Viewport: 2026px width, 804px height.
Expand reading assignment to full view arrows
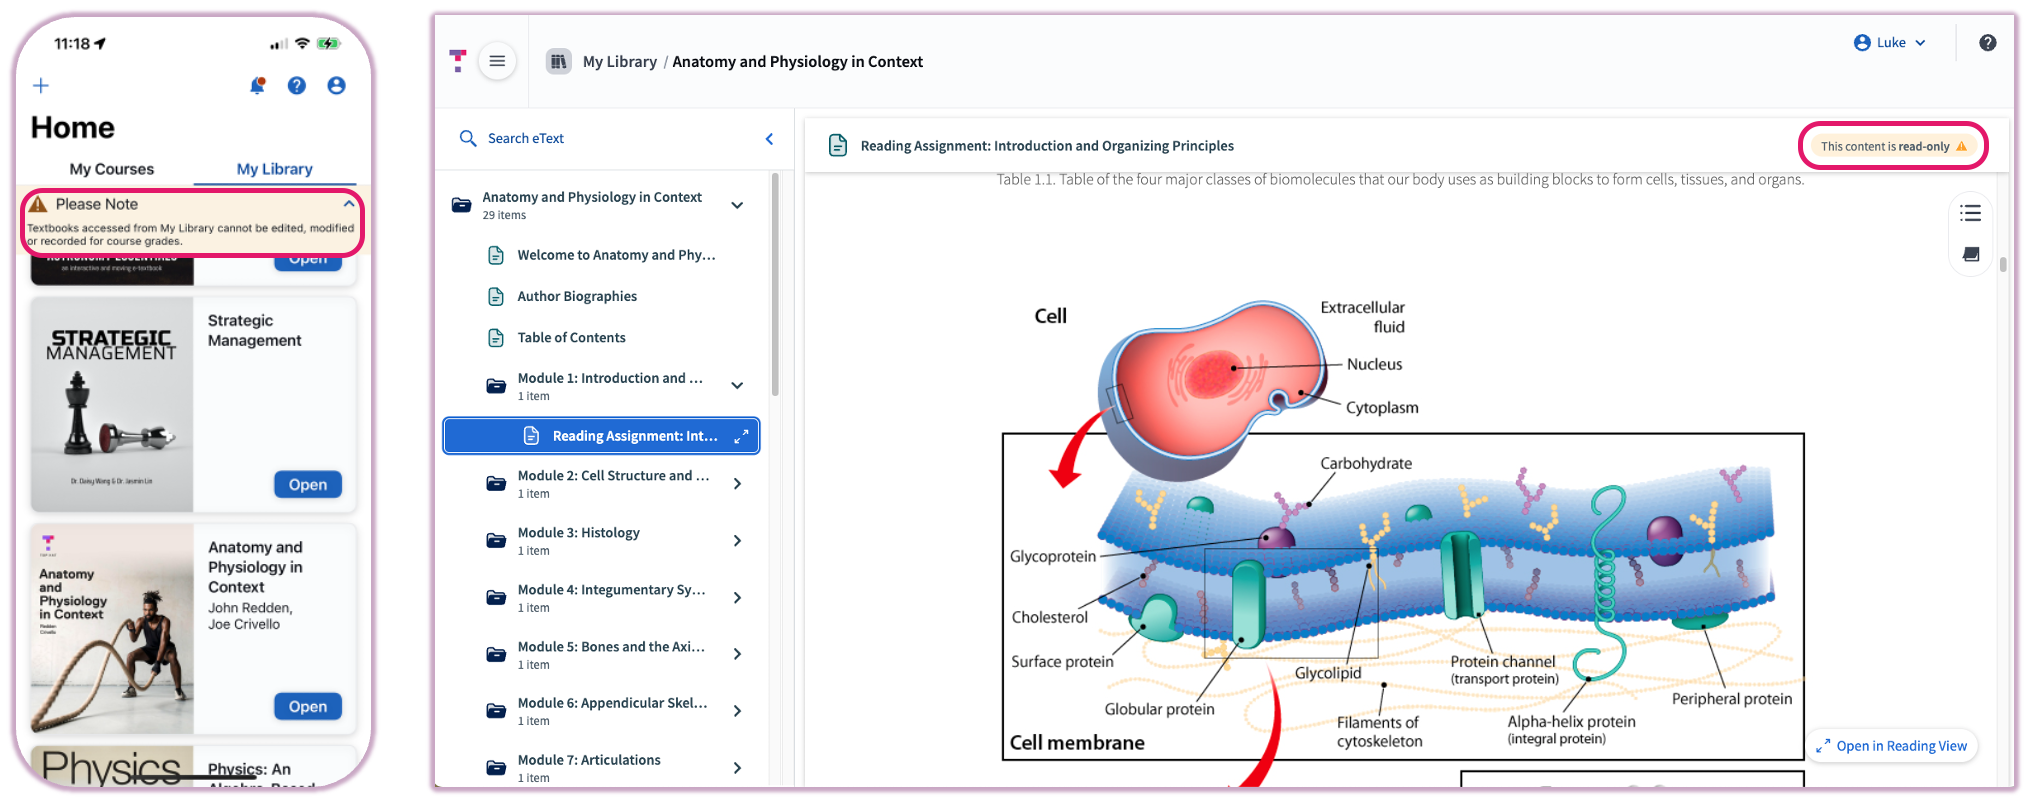coord(741,437)
